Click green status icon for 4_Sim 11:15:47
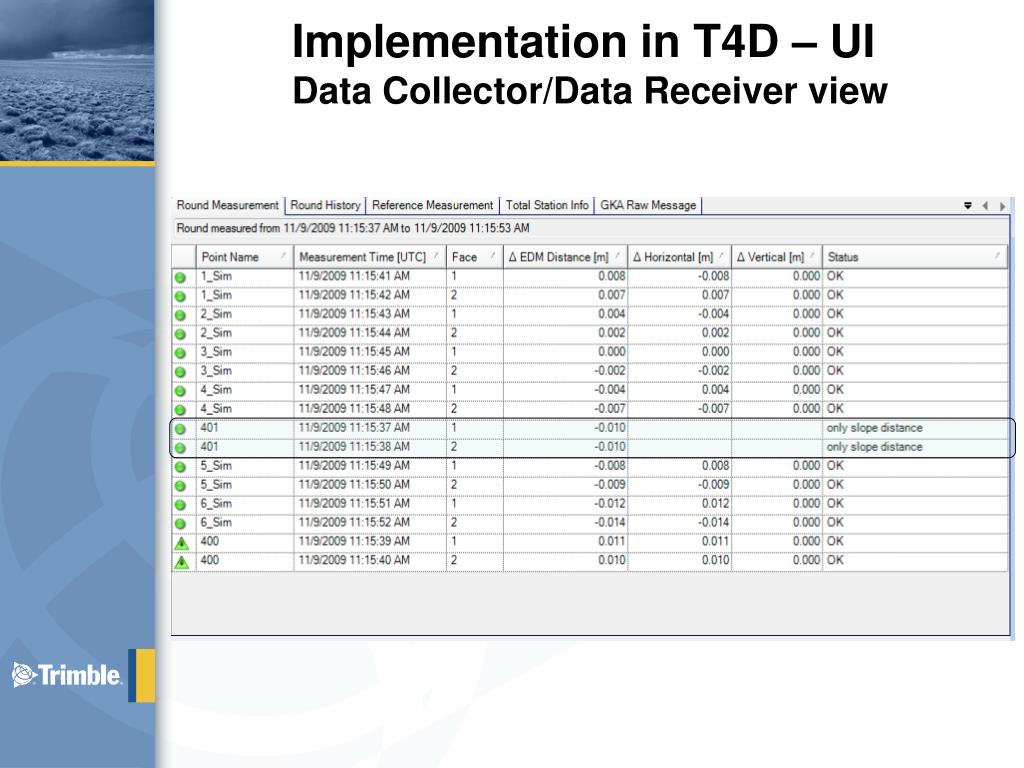This screenshot has width=1024, height=768. pyautogui.click(x=181, y=391)
